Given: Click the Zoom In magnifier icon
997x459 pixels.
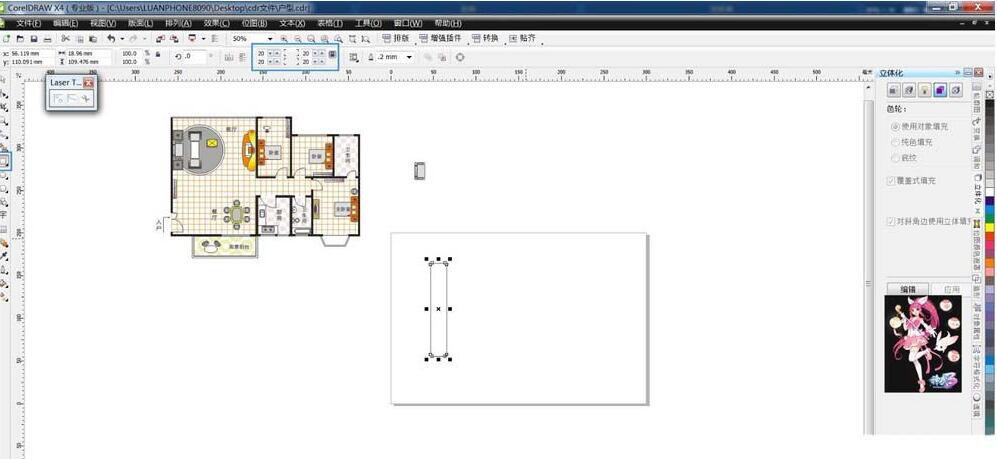Looking at the screenshot, I should 284,39.
